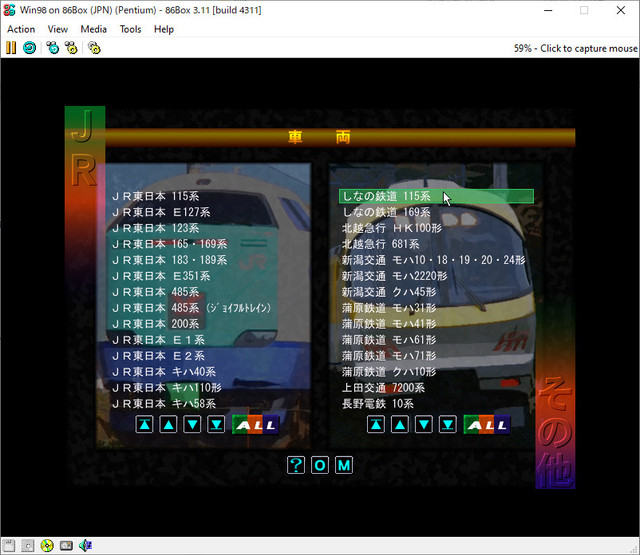Move down one in その他 list
Viewport: 640px width, 555px height.
pyautogui.click(x=424, y=425)
